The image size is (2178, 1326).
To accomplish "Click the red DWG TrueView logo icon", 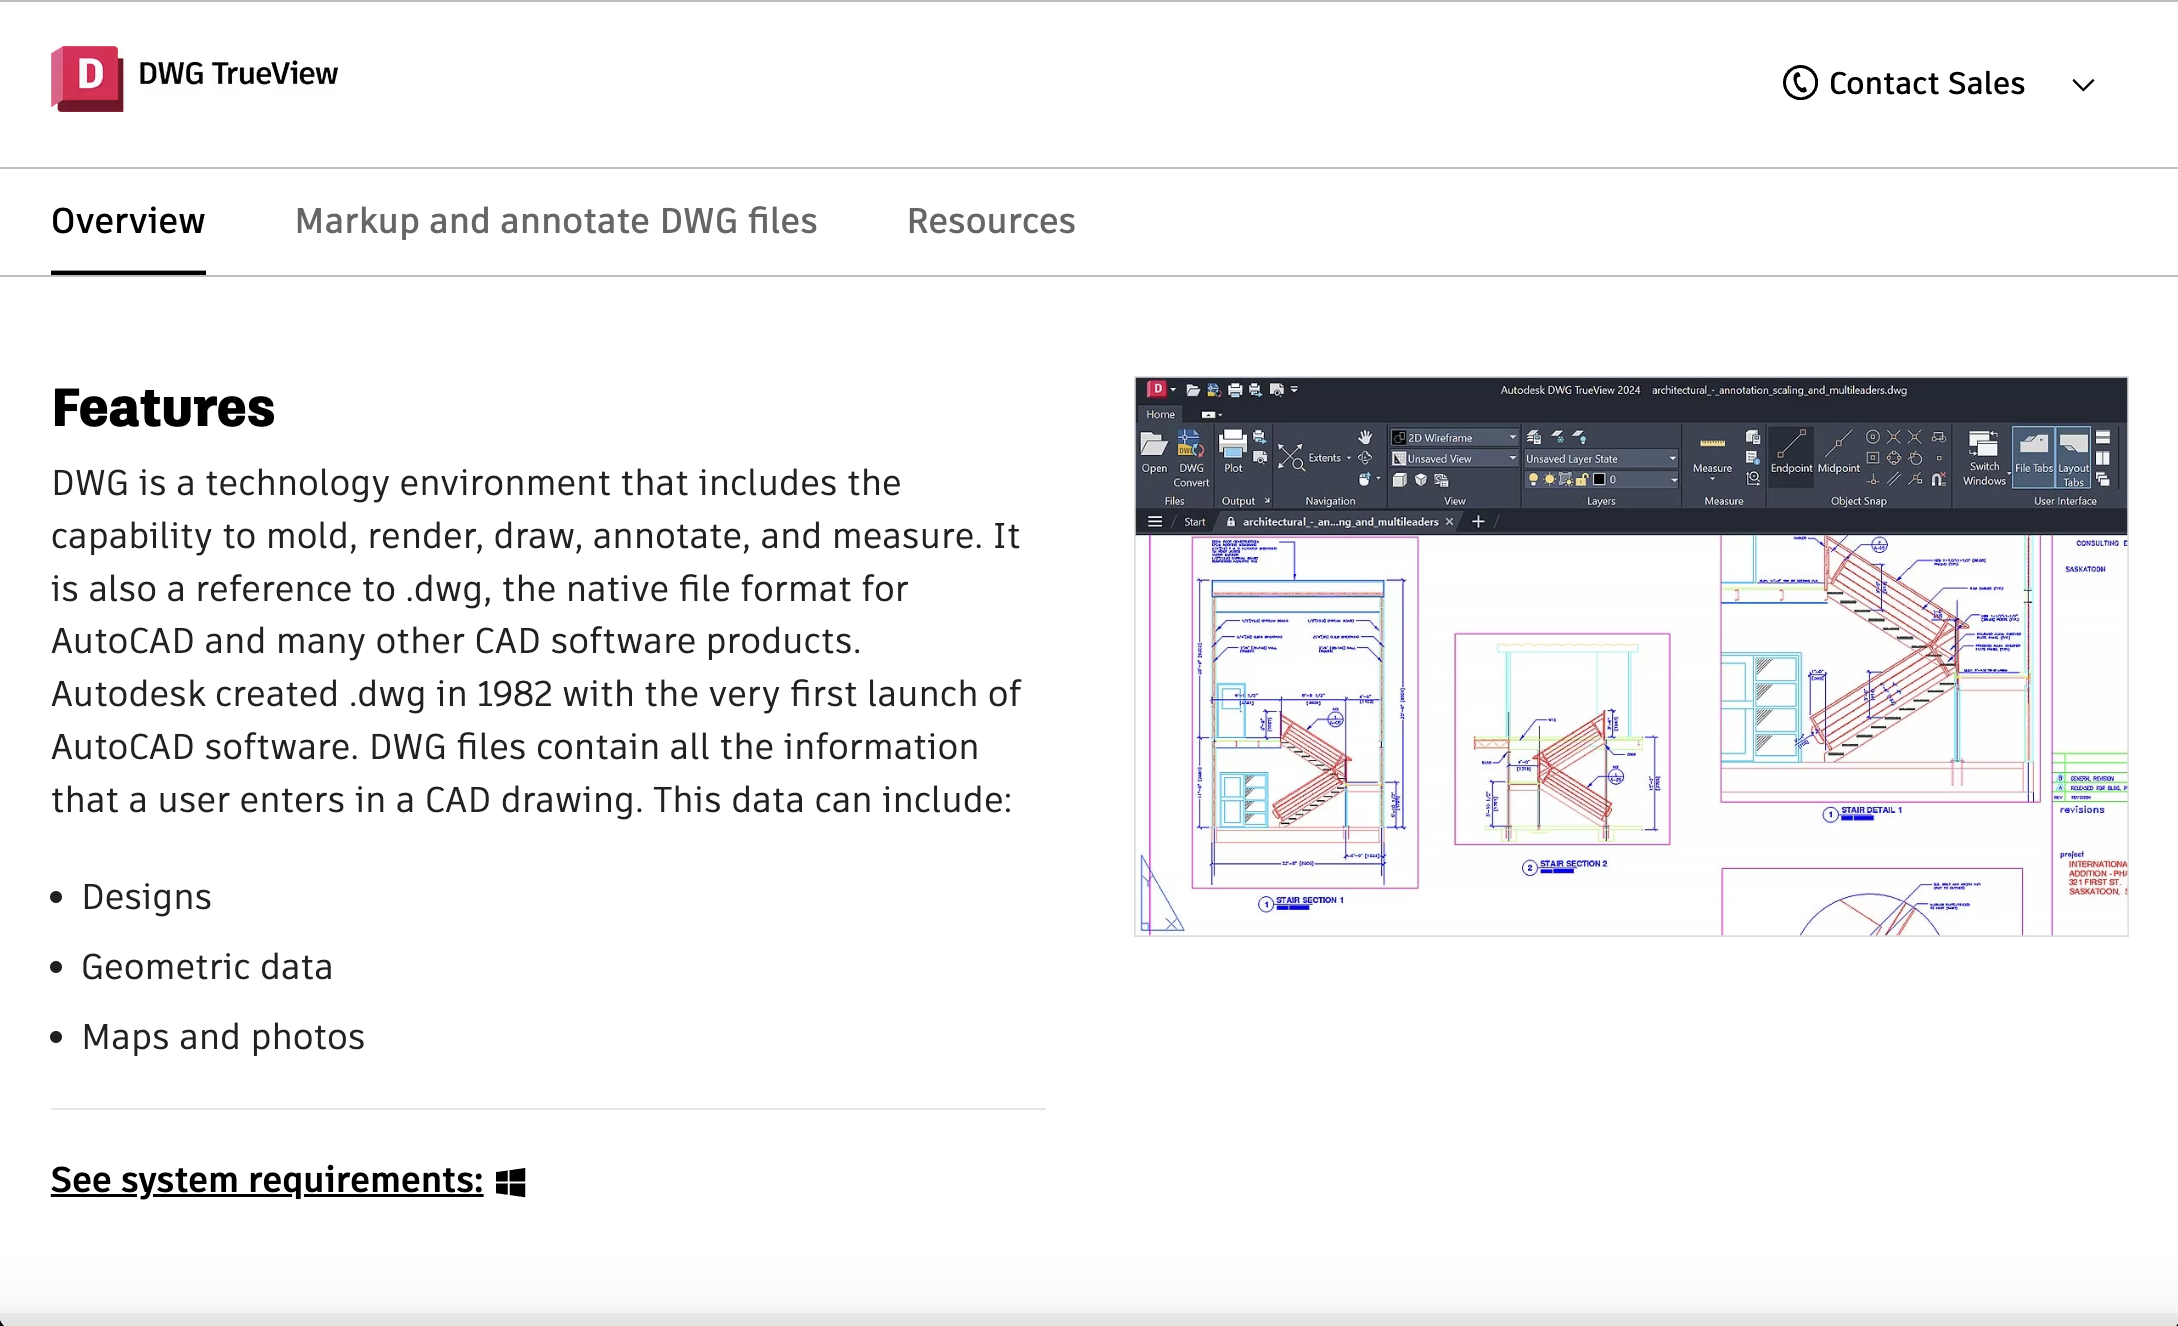I will 87,78.
